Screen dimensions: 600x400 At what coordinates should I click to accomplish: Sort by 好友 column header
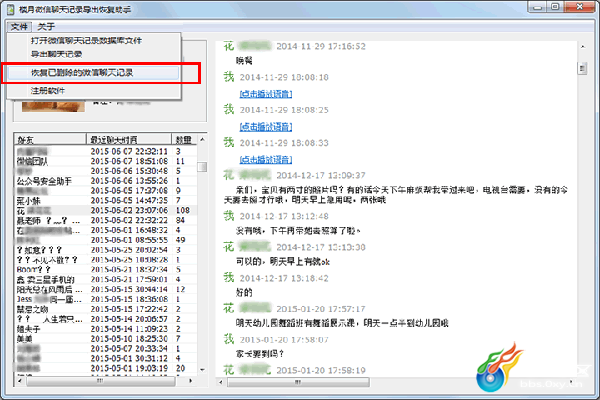pyautogui.click(x=50, y=140)
